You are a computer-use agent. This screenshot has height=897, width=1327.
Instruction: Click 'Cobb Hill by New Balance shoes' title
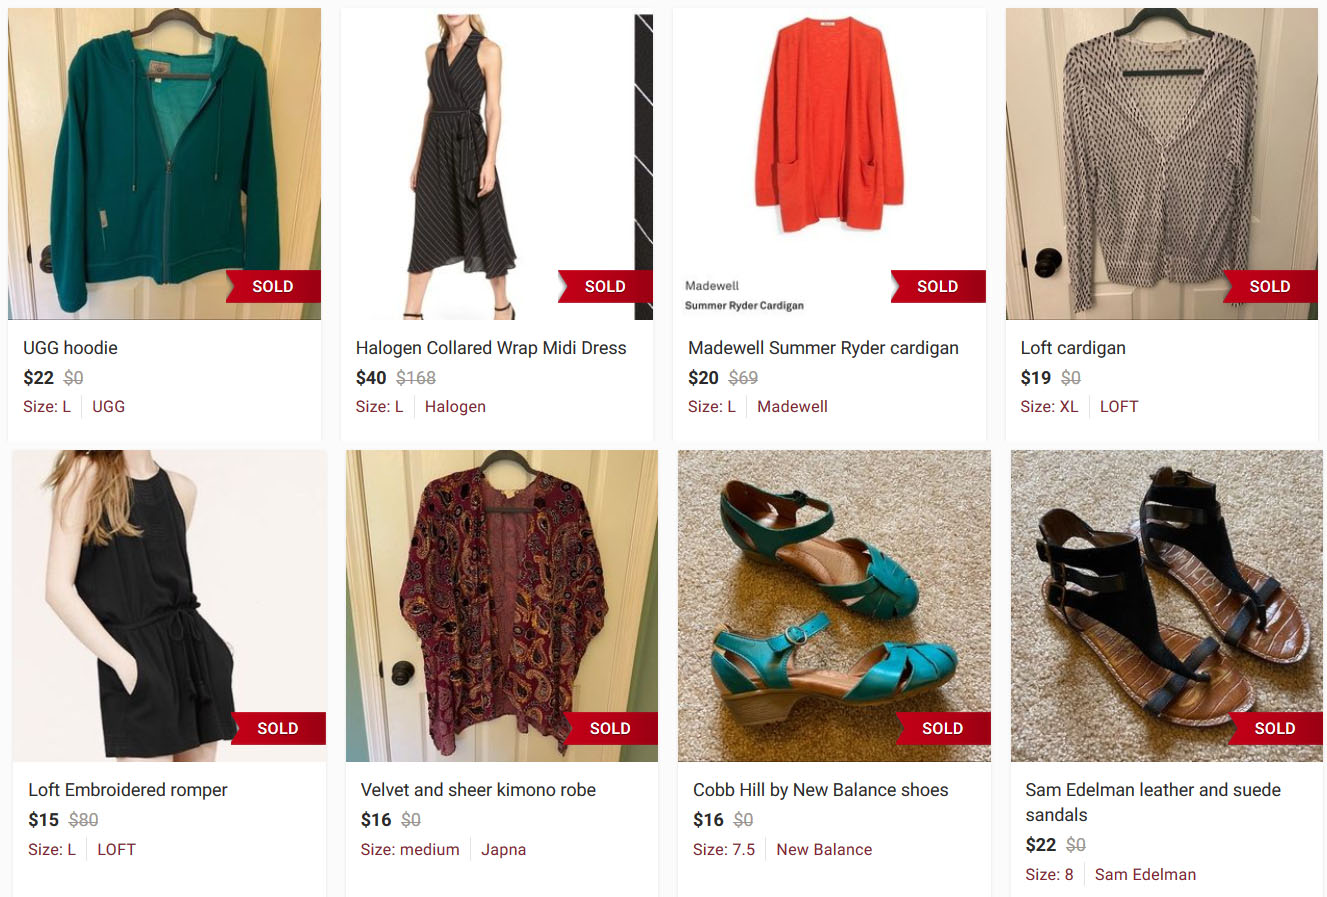coord(820,790)
